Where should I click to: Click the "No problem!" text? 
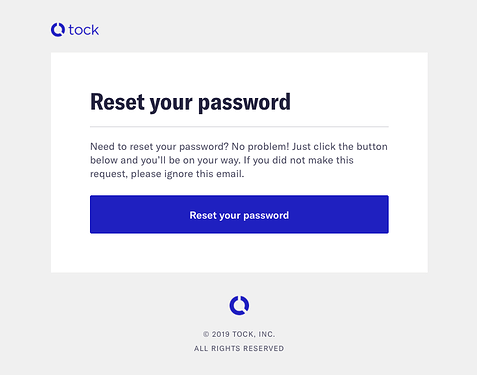(261, 147)
